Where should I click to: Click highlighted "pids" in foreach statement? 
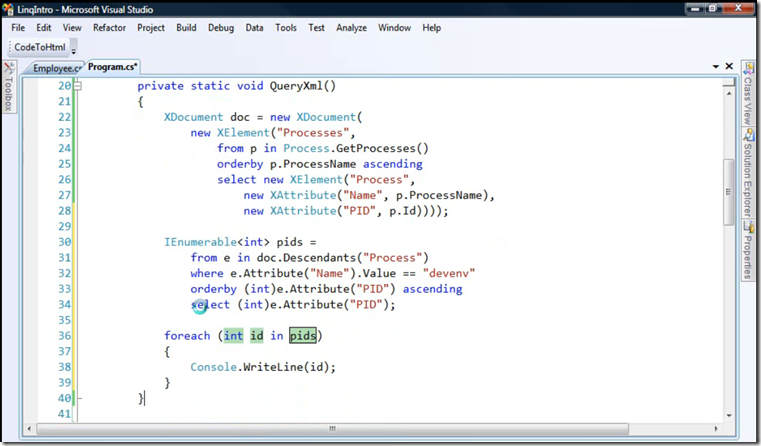coord(303,336)
